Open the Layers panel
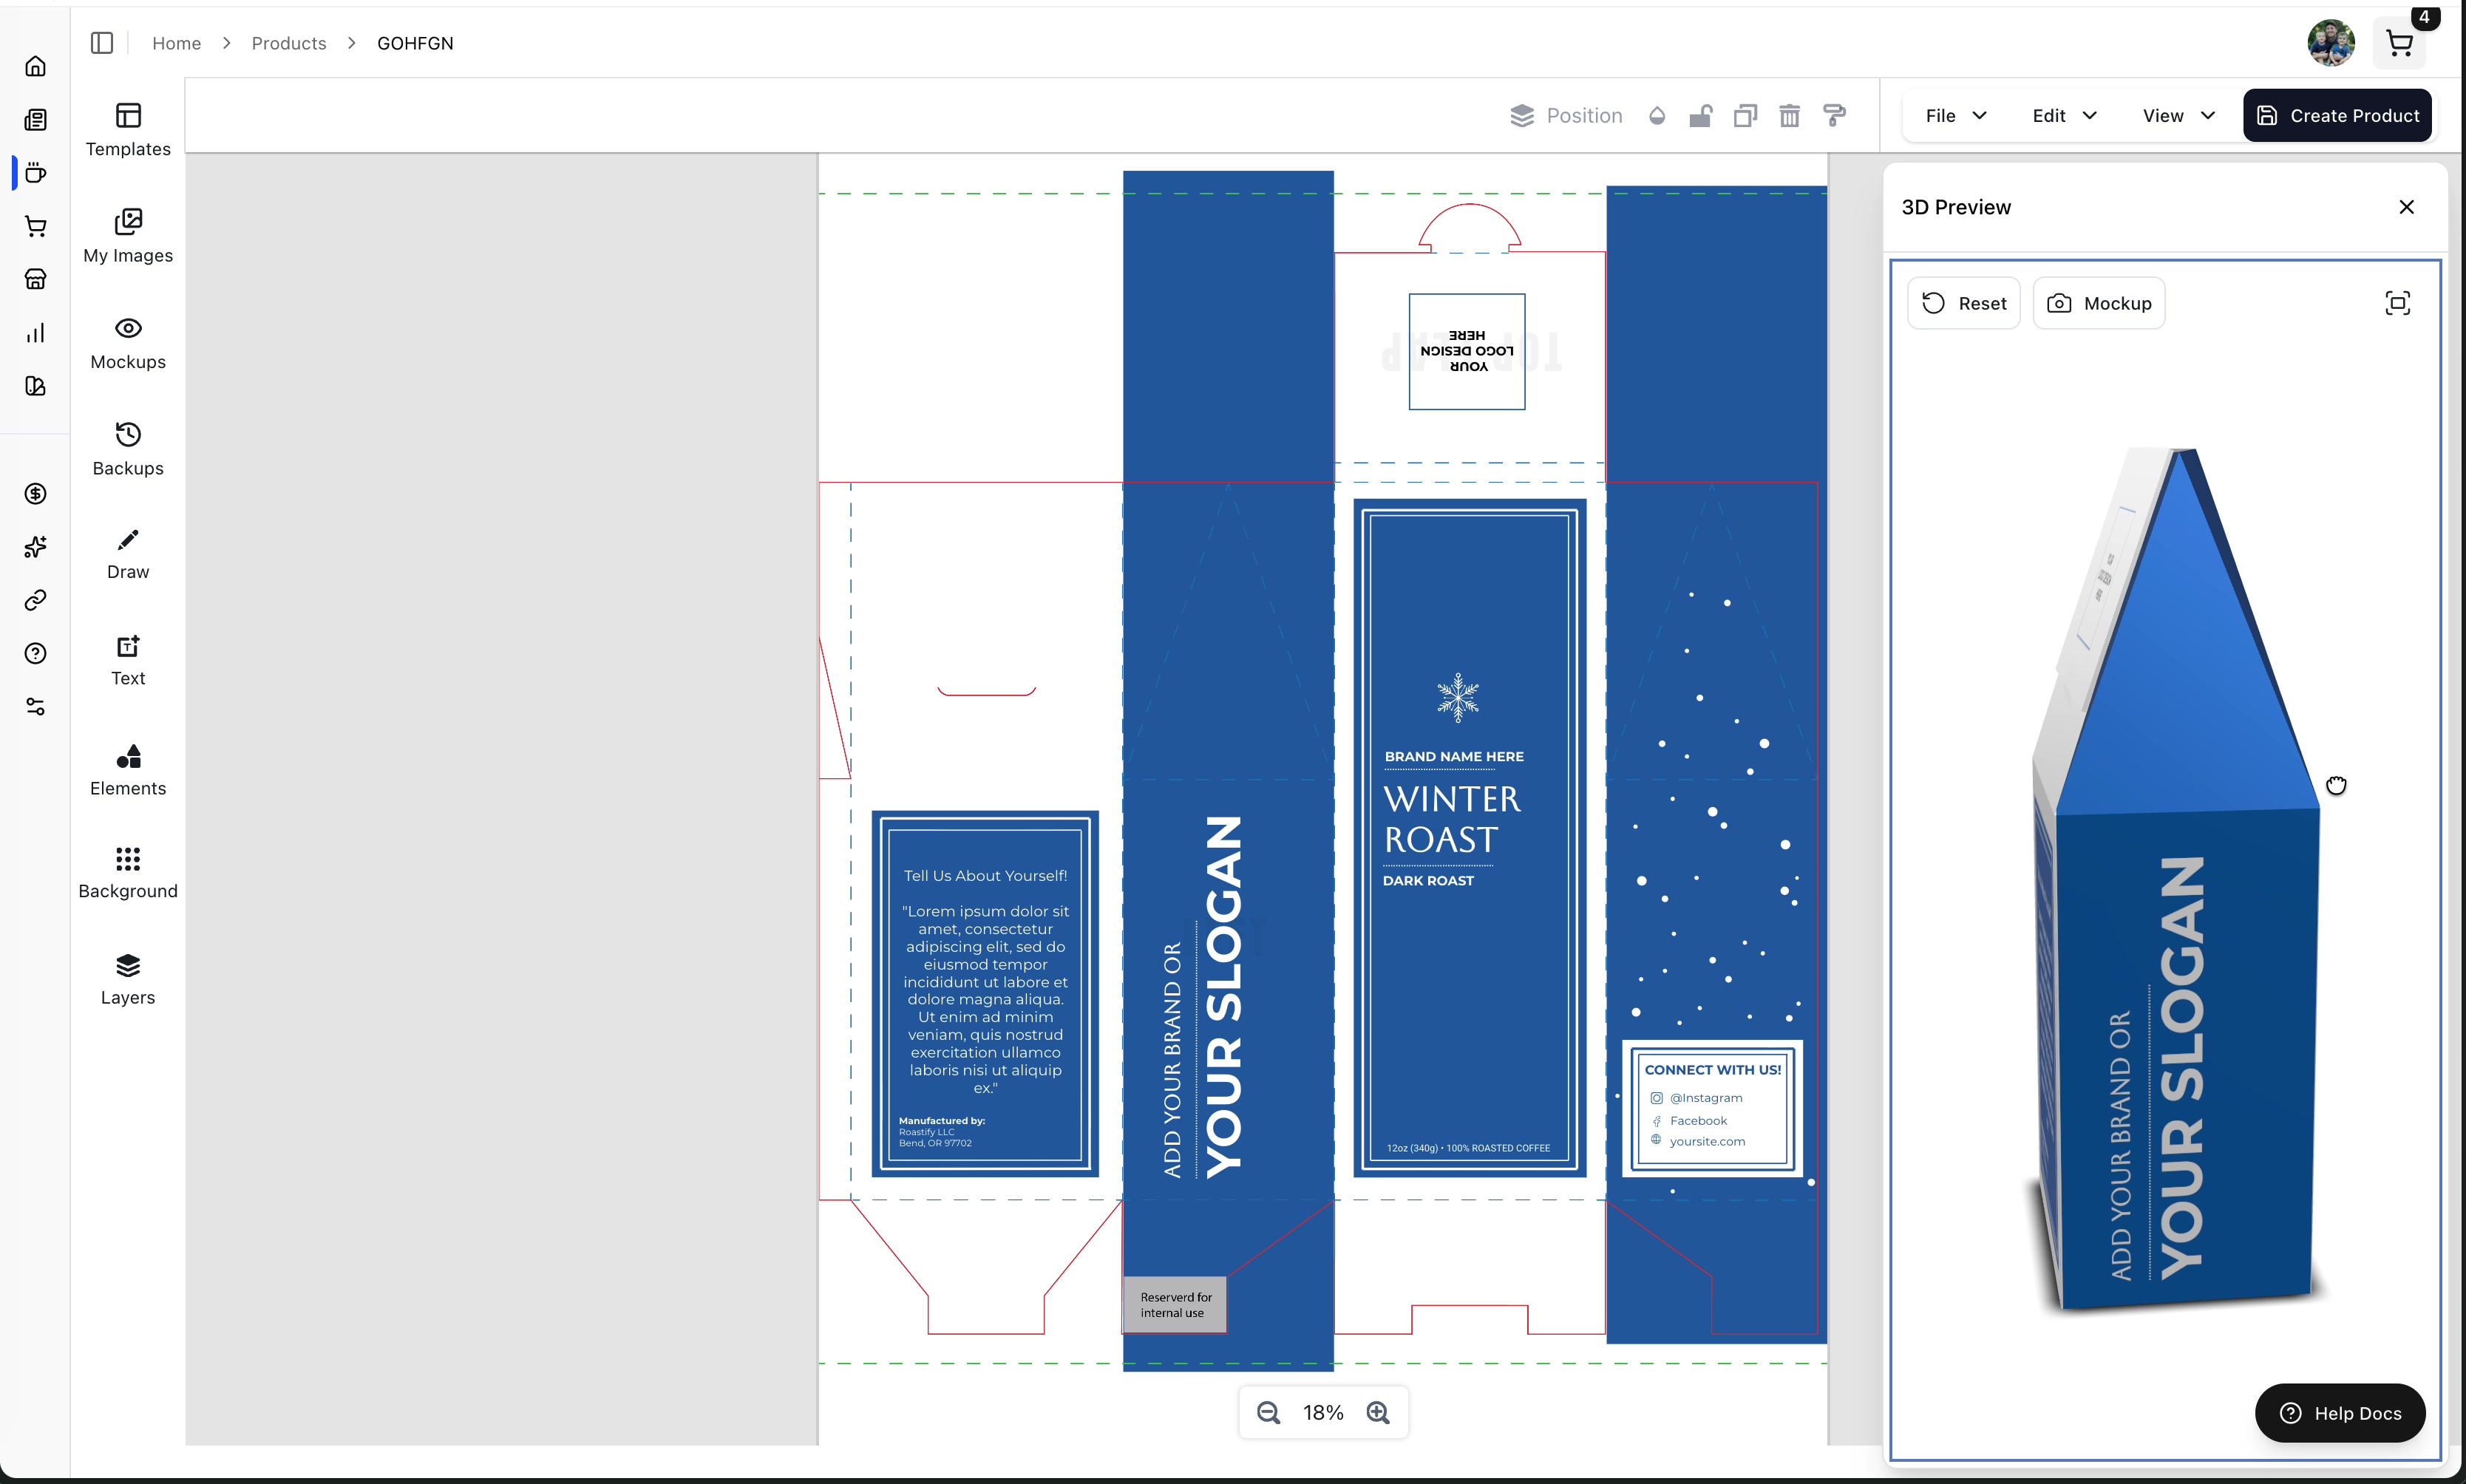The width and height of the screenshot is (2466, 1484). click(128, 978)
